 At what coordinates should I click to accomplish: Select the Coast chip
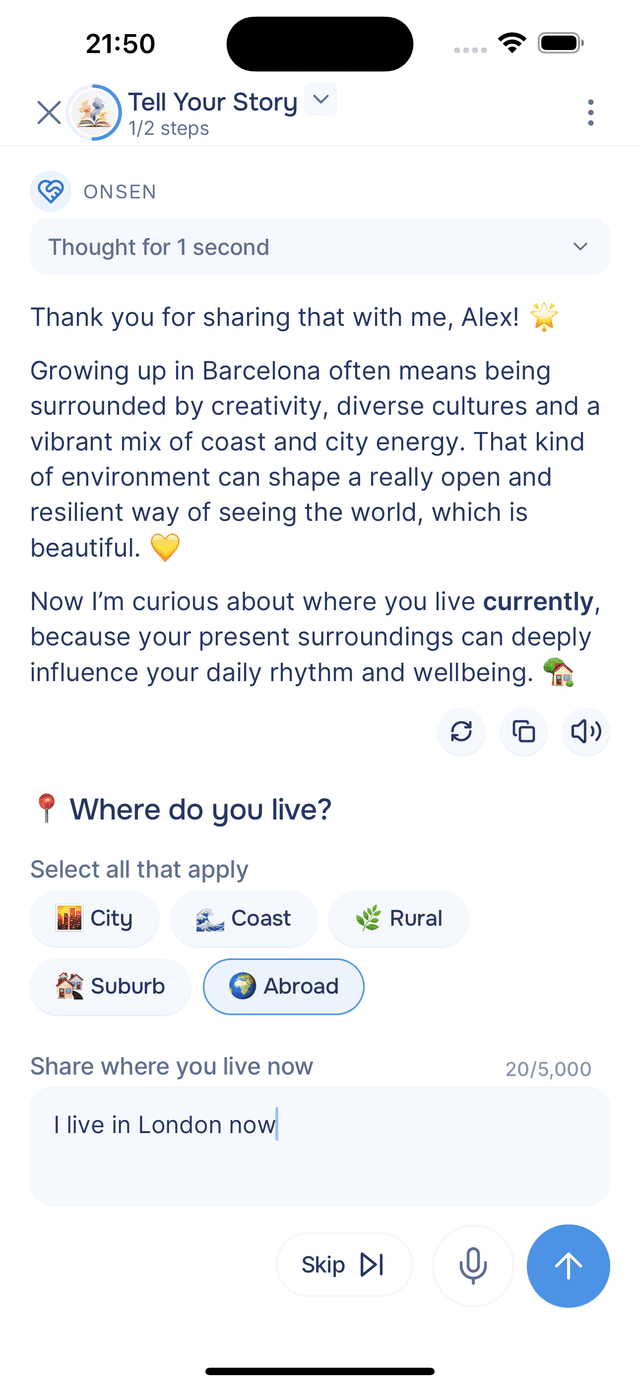(243, 918)
